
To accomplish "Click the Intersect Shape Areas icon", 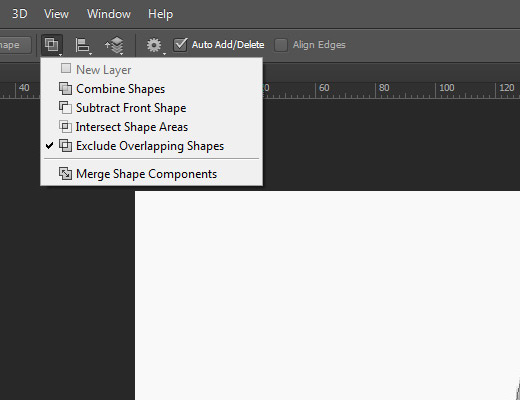I will tap(65, 127).
